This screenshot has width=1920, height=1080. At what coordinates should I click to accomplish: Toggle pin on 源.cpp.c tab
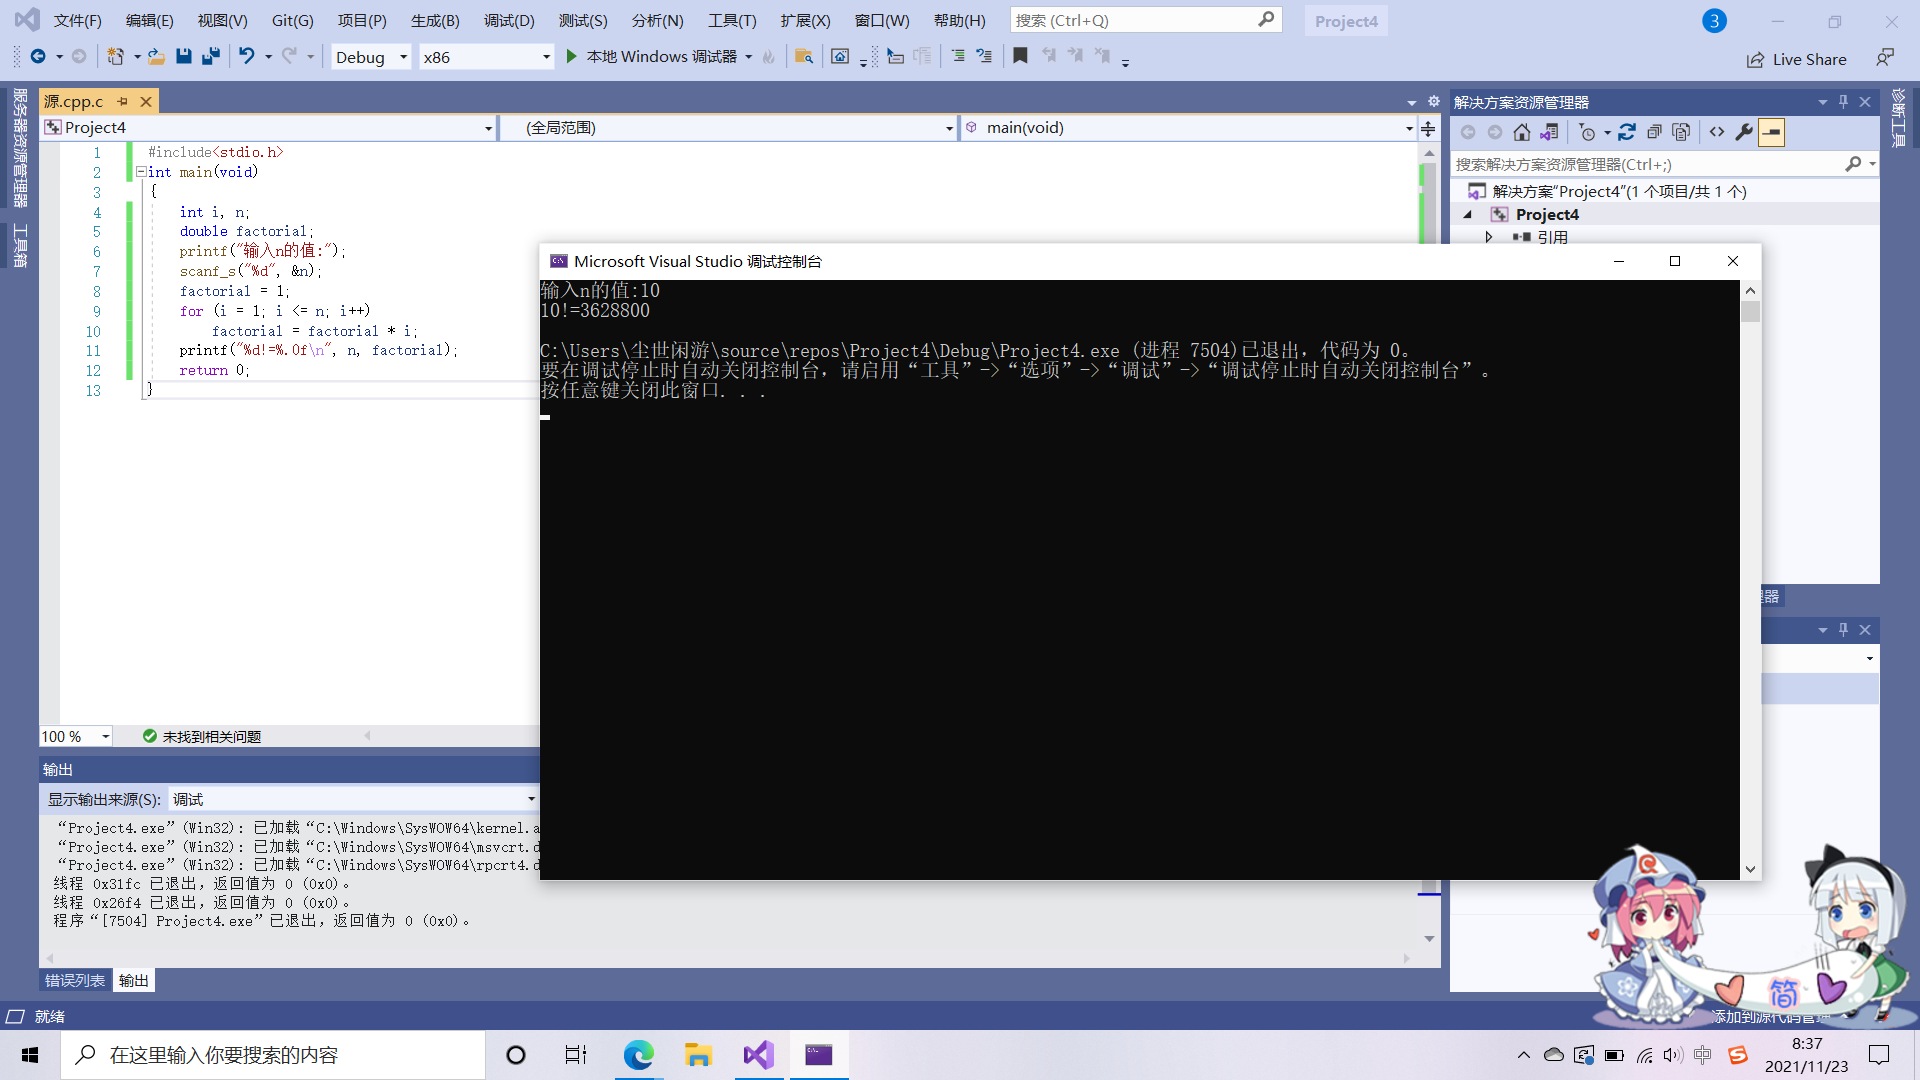(123, 101)
